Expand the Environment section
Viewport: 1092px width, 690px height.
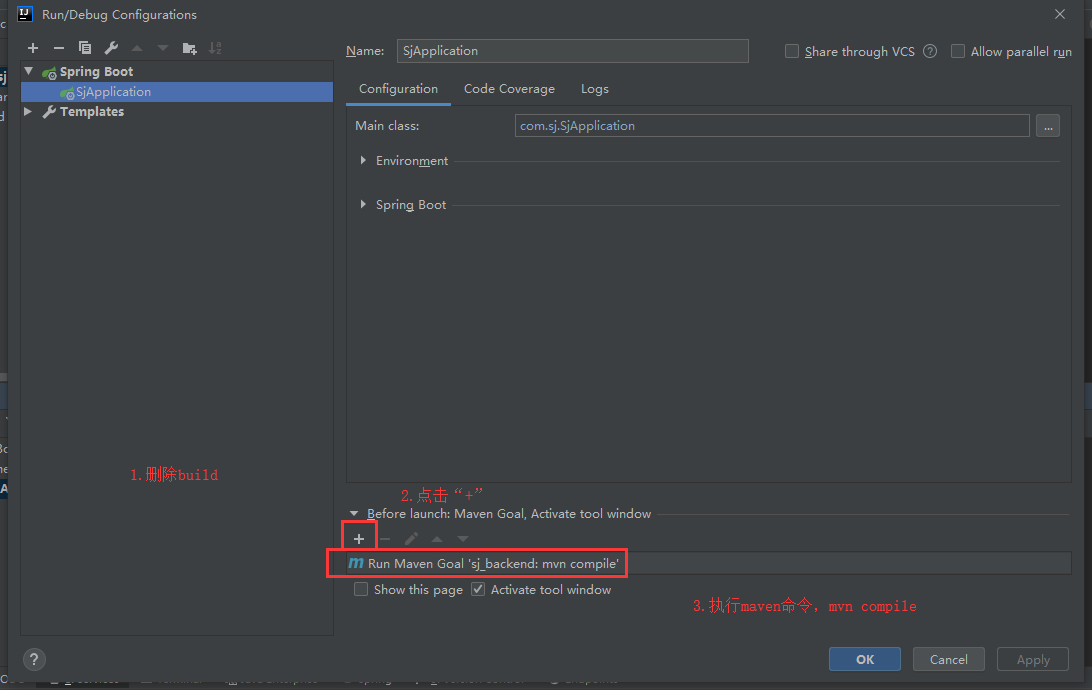pos(363,161)
